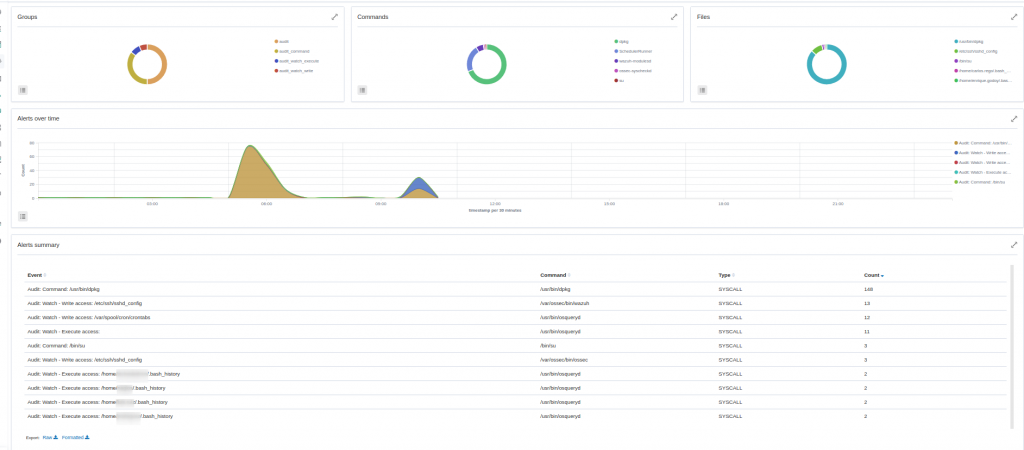This screenshot has height=450, width=1024.
Task: Export alerts summary as Raw
Action: coord(50,437)
